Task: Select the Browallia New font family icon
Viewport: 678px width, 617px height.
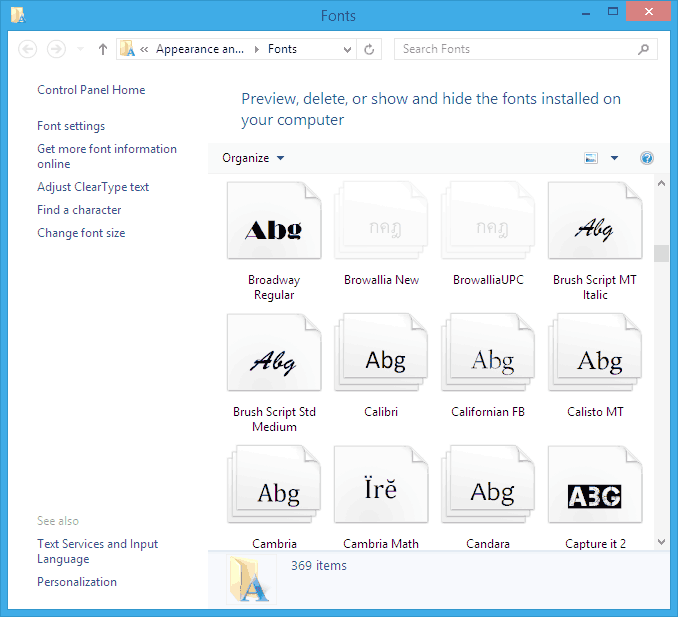Action: 381,221
